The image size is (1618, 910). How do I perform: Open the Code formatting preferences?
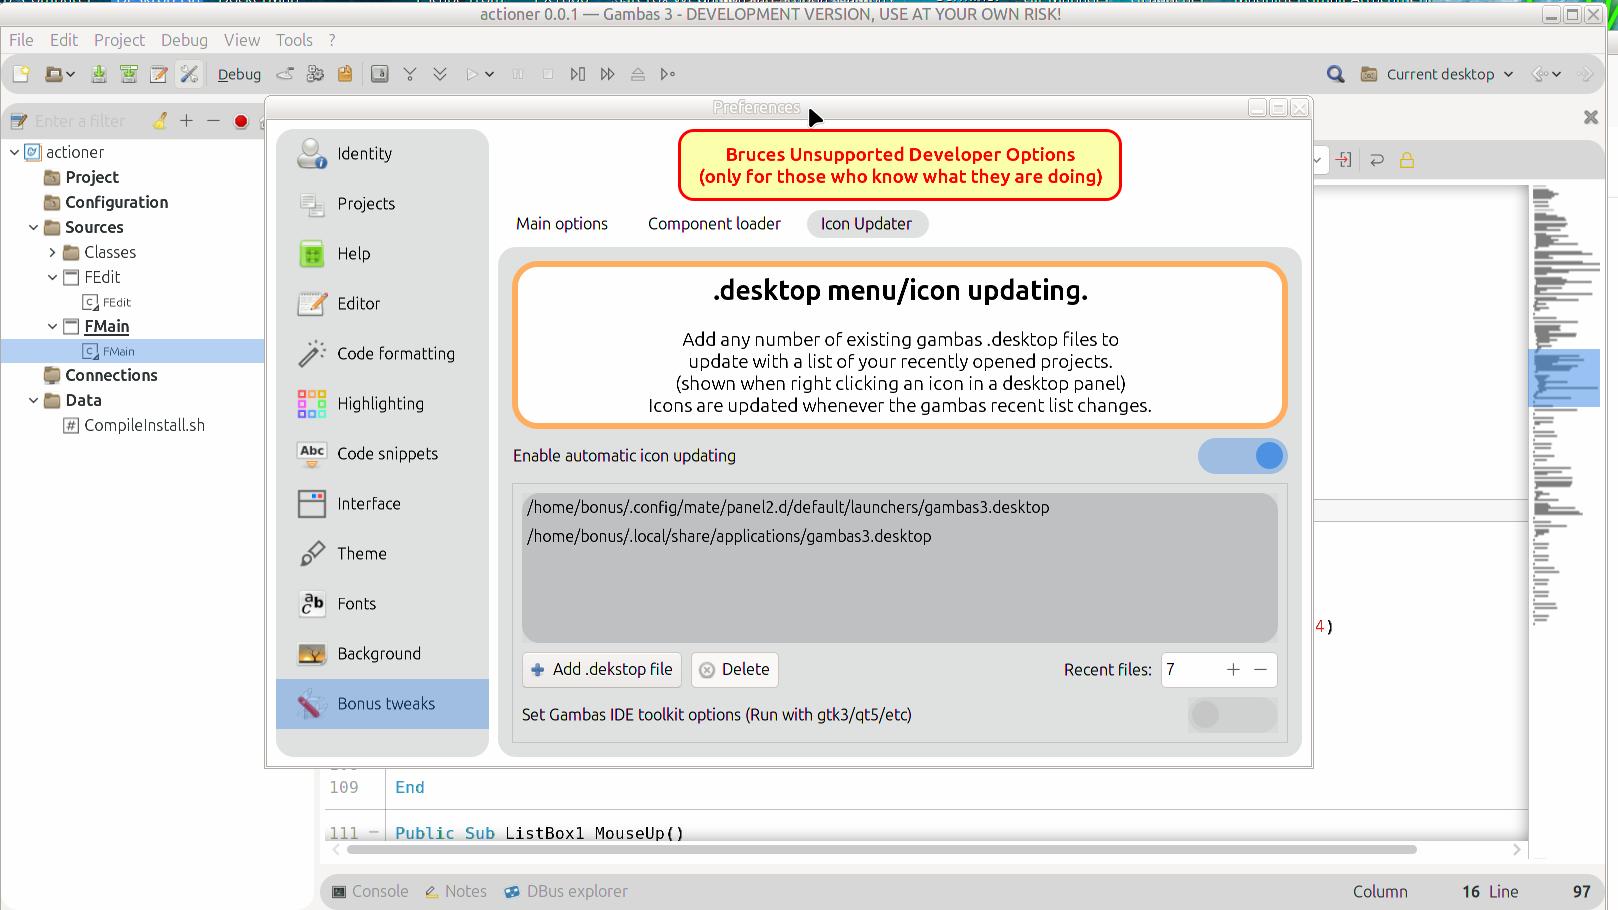tap(394, 354)
